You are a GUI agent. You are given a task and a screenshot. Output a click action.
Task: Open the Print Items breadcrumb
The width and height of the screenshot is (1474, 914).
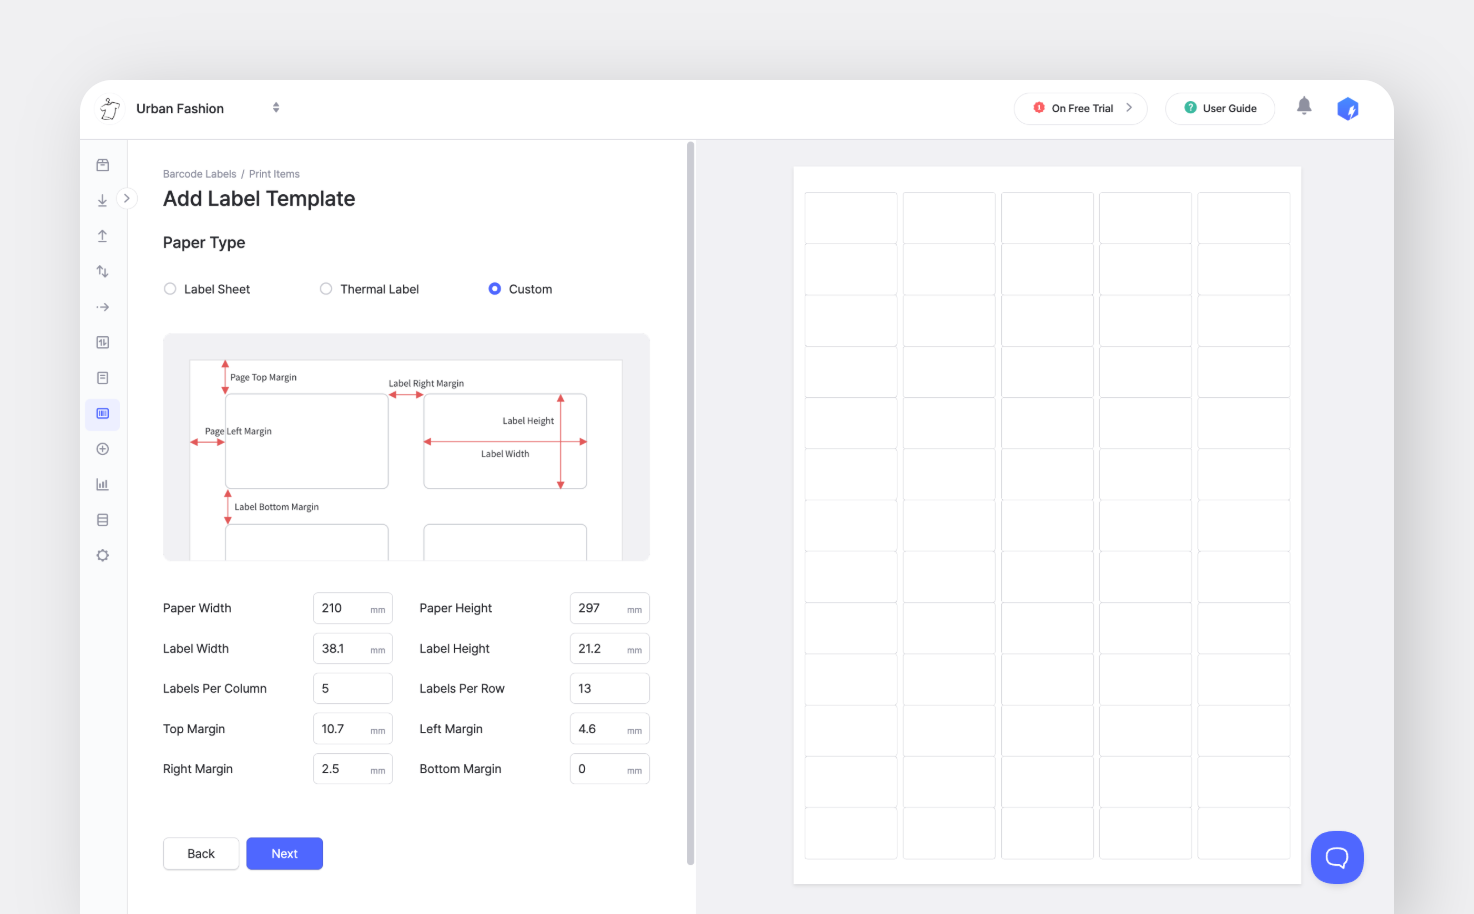[274, 173]
